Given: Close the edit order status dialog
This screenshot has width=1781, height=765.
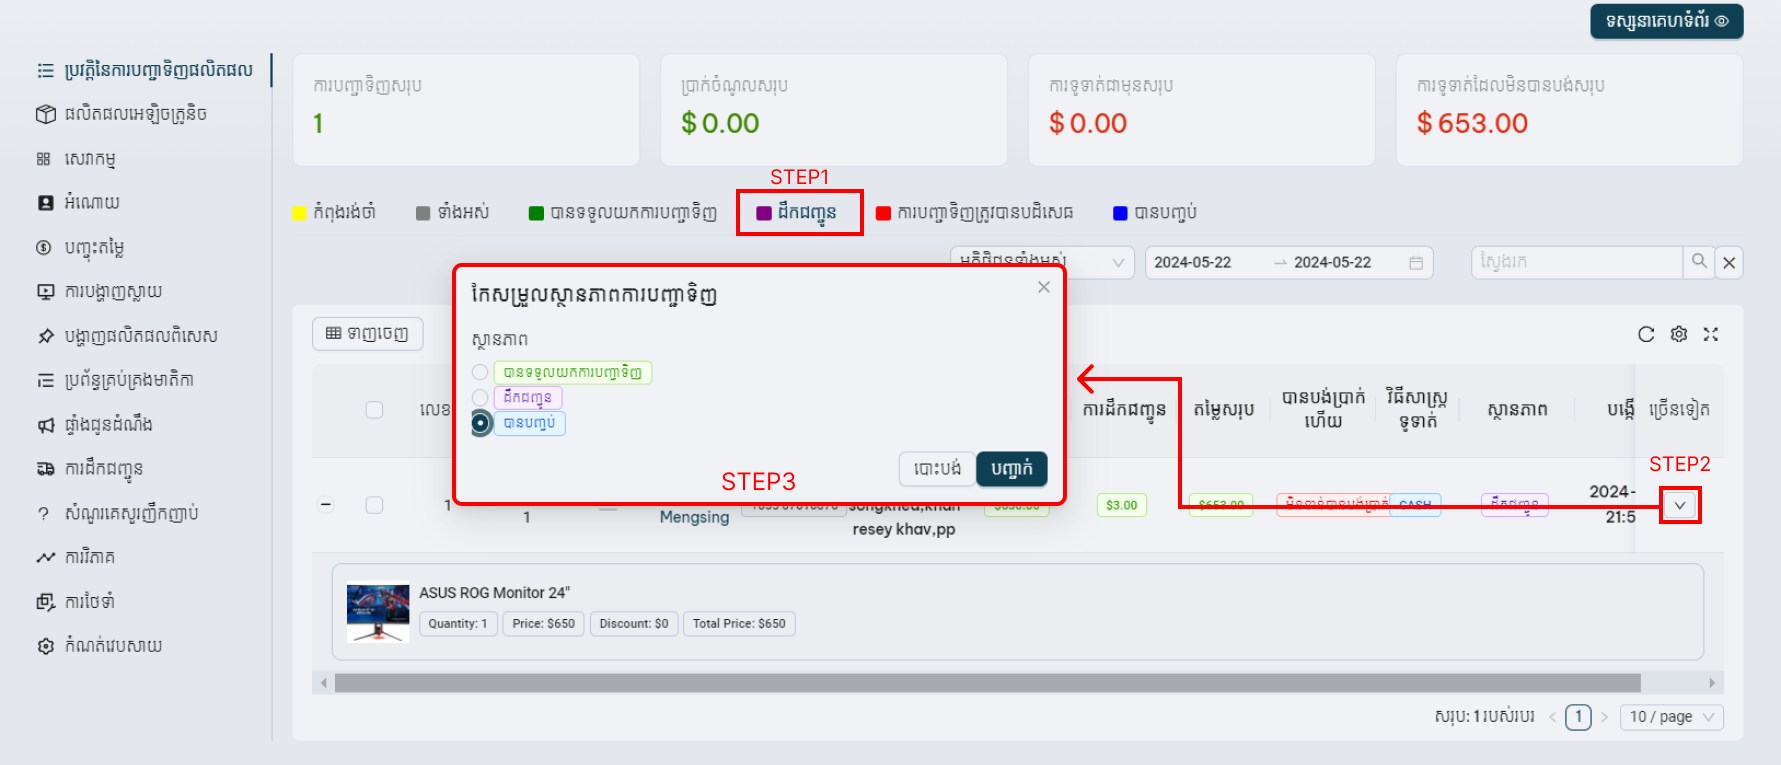Looking at the screenshot, I should pyautogui.click(x=1044, y=287).
